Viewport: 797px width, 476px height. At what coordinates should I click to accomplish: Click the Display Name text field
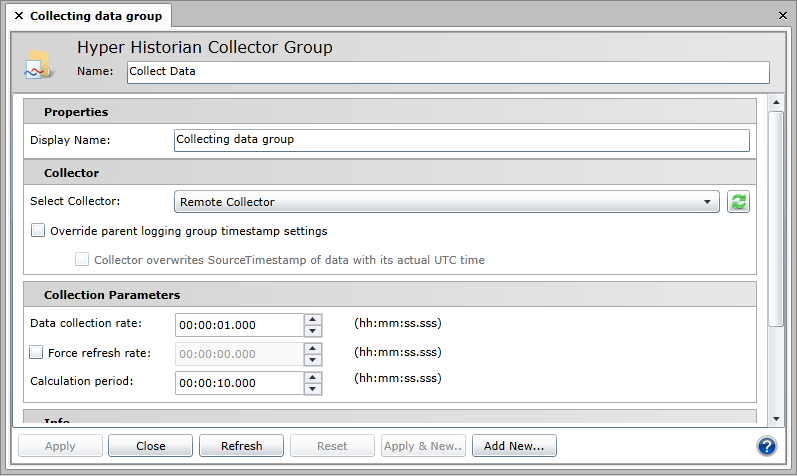(461, 140)
